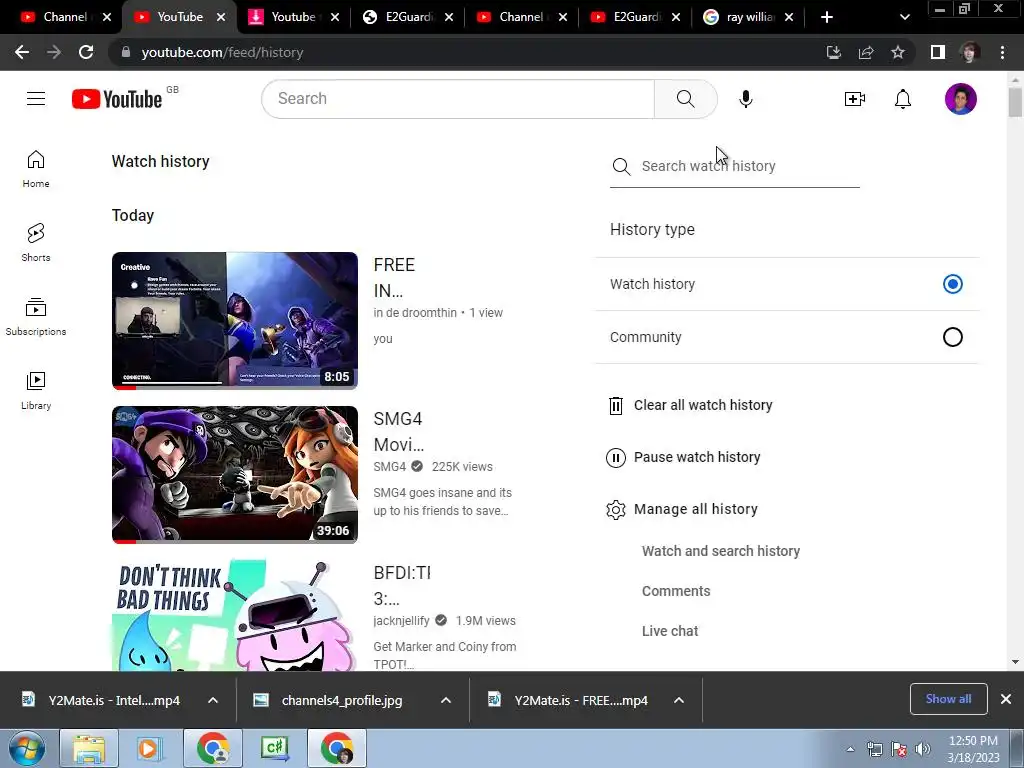Click the YouTube Search input field
1024x768 pixels.
[458, 99]
